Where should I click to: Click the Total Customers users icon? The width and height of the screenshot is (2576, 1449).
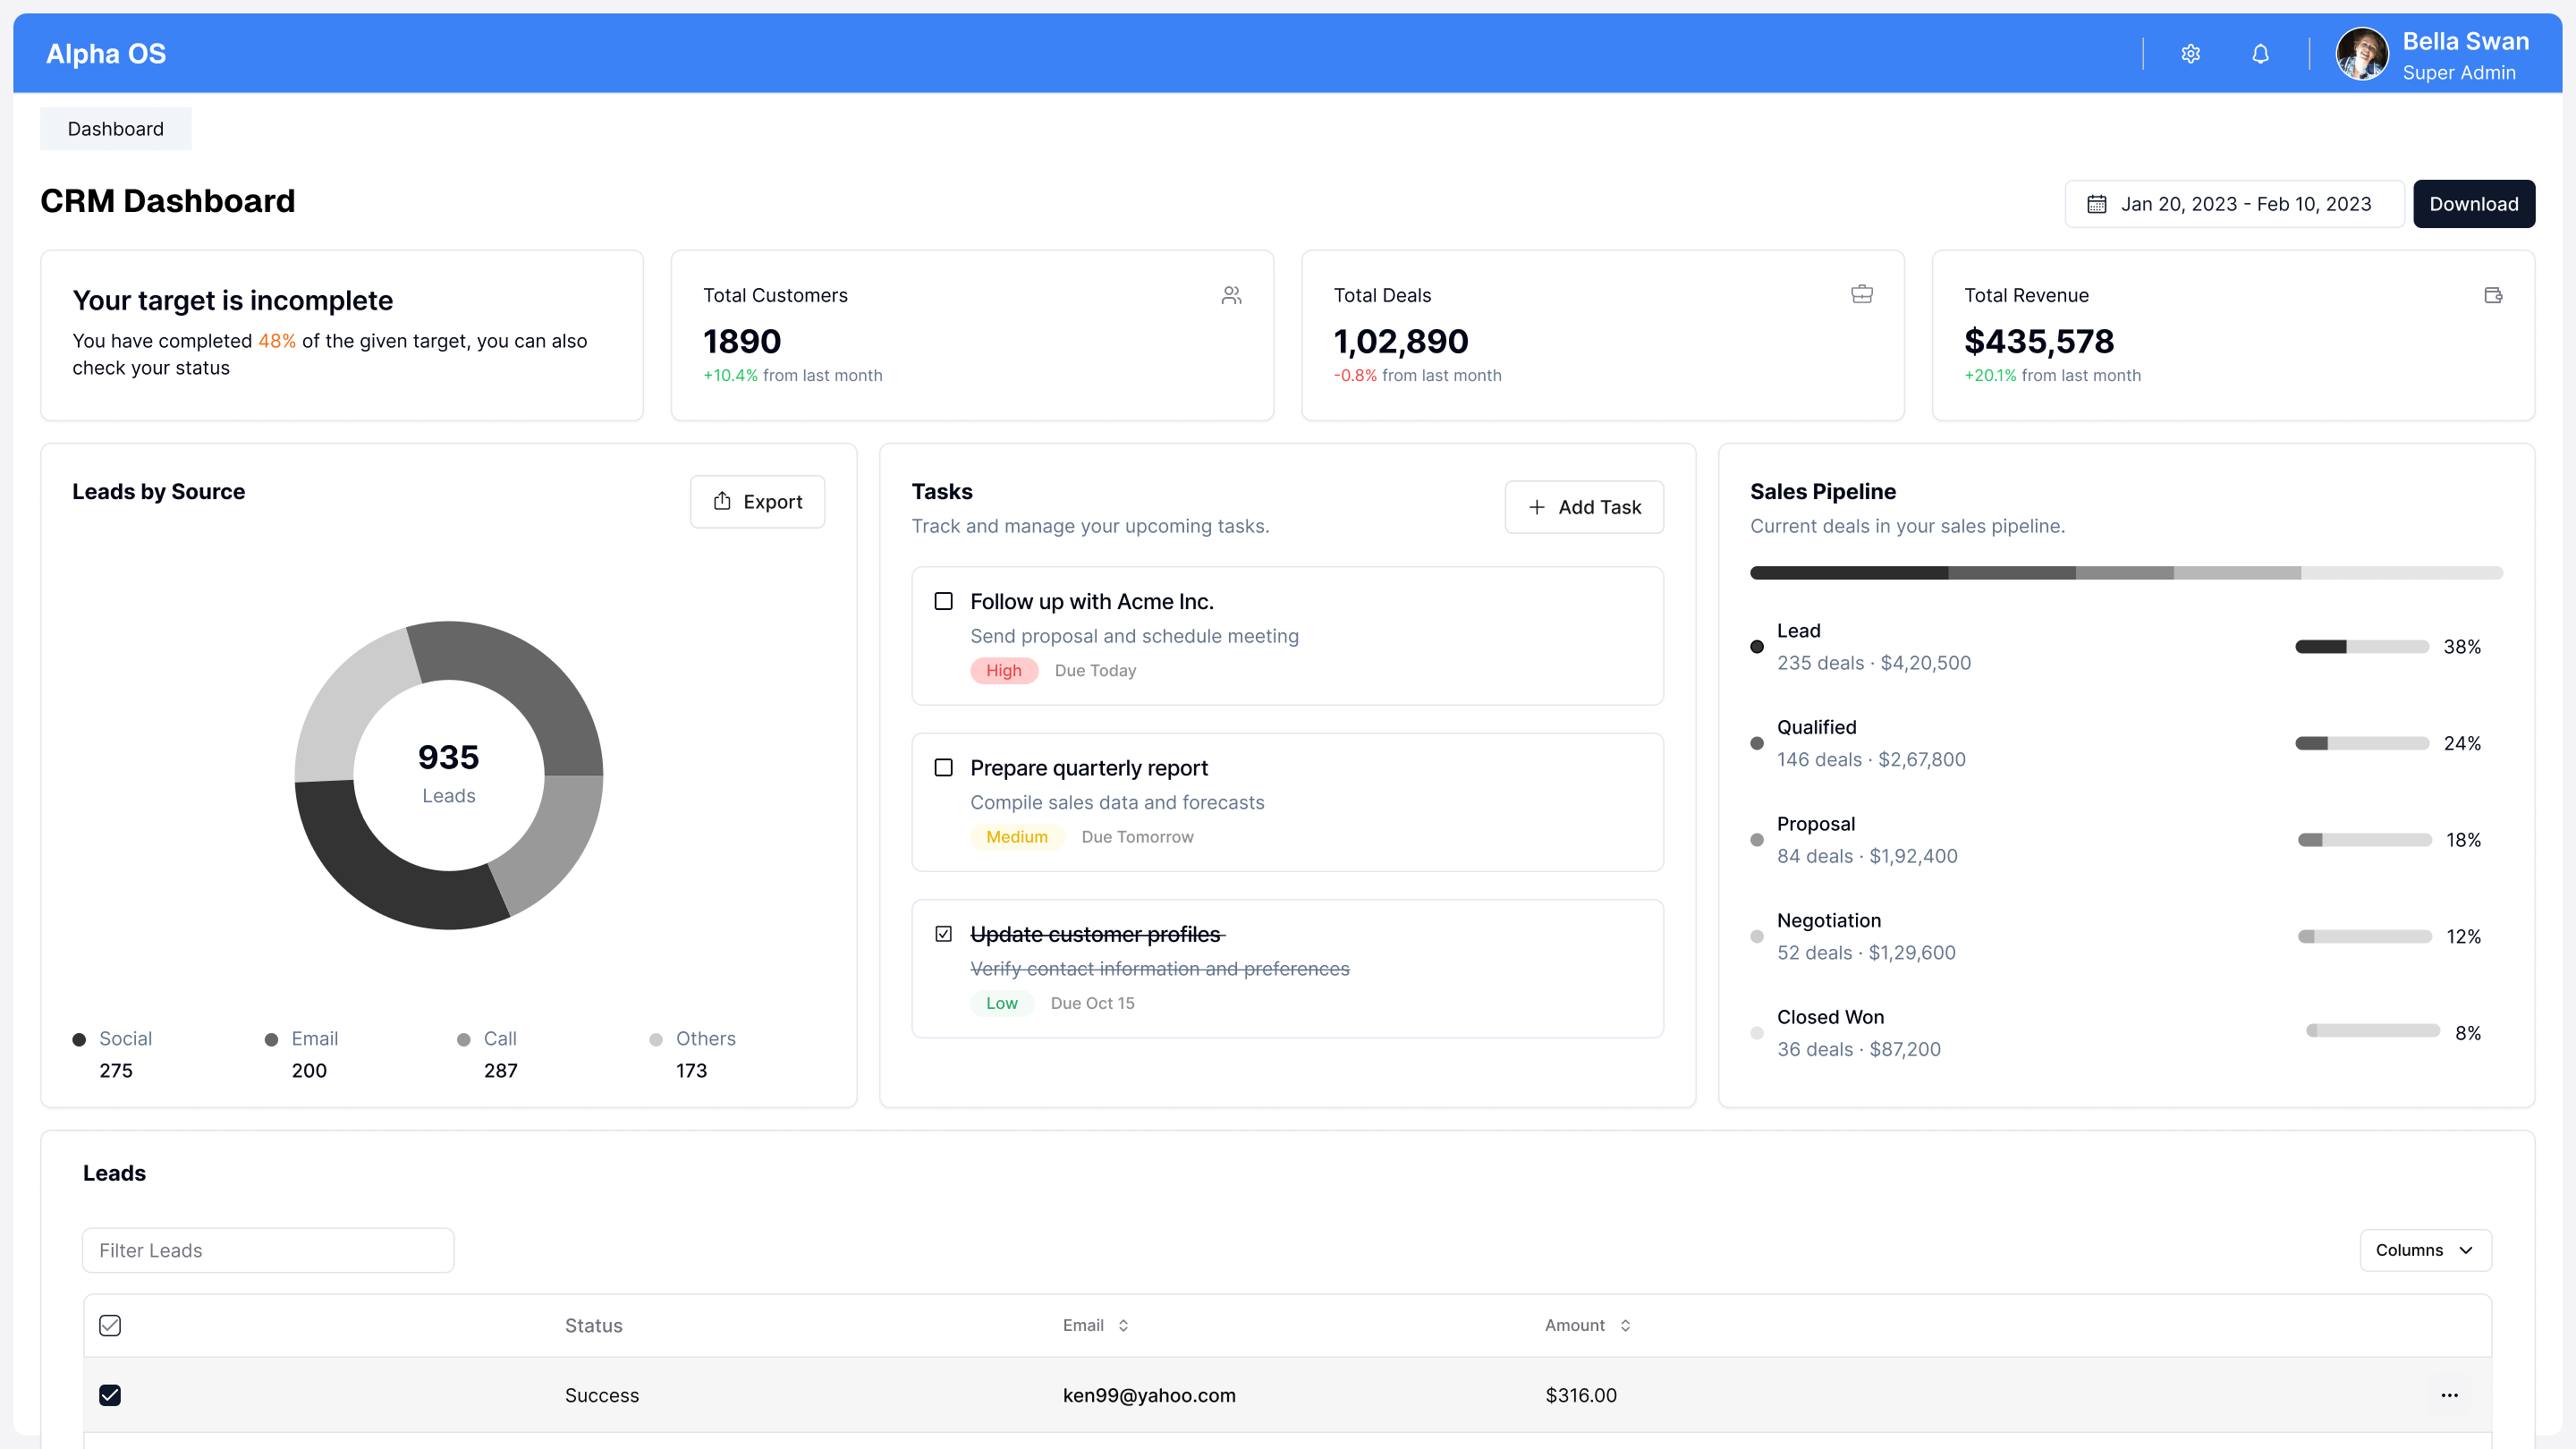tap(1231, 295)
